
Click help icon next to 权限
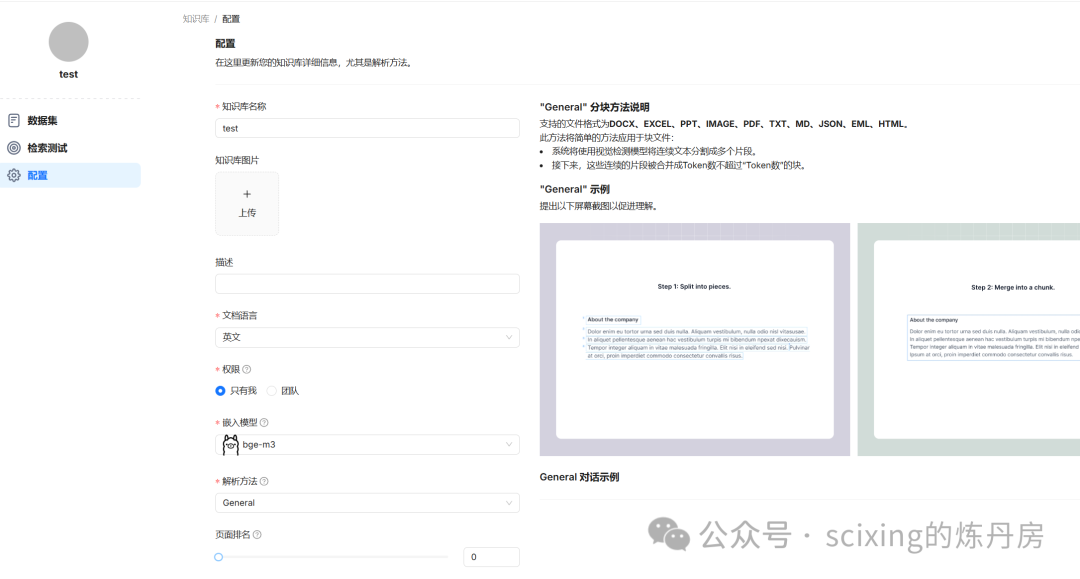[247, 370]
